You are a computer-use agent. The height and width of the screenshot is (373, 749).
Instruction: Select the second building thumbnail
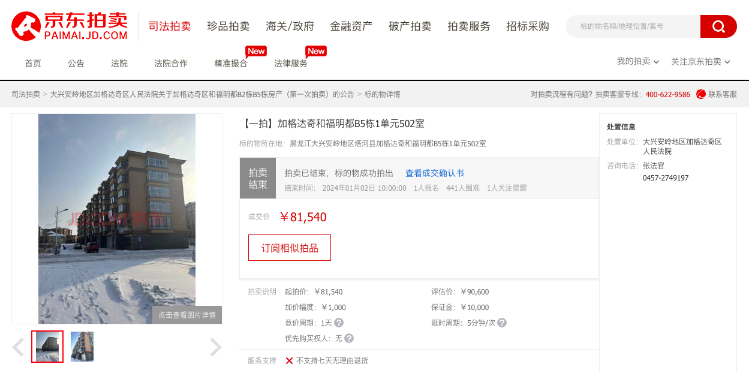[82, 347]
